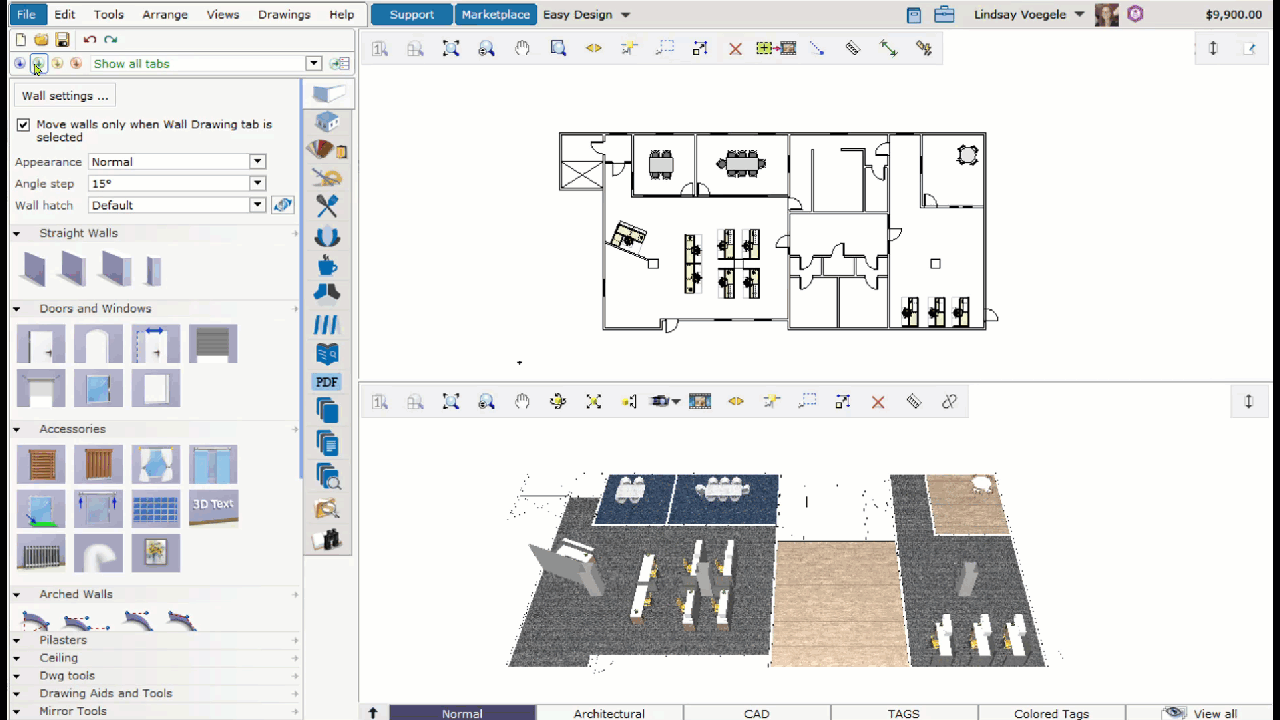Click pan hand tool in 3D toolbar

pos(522,401)
